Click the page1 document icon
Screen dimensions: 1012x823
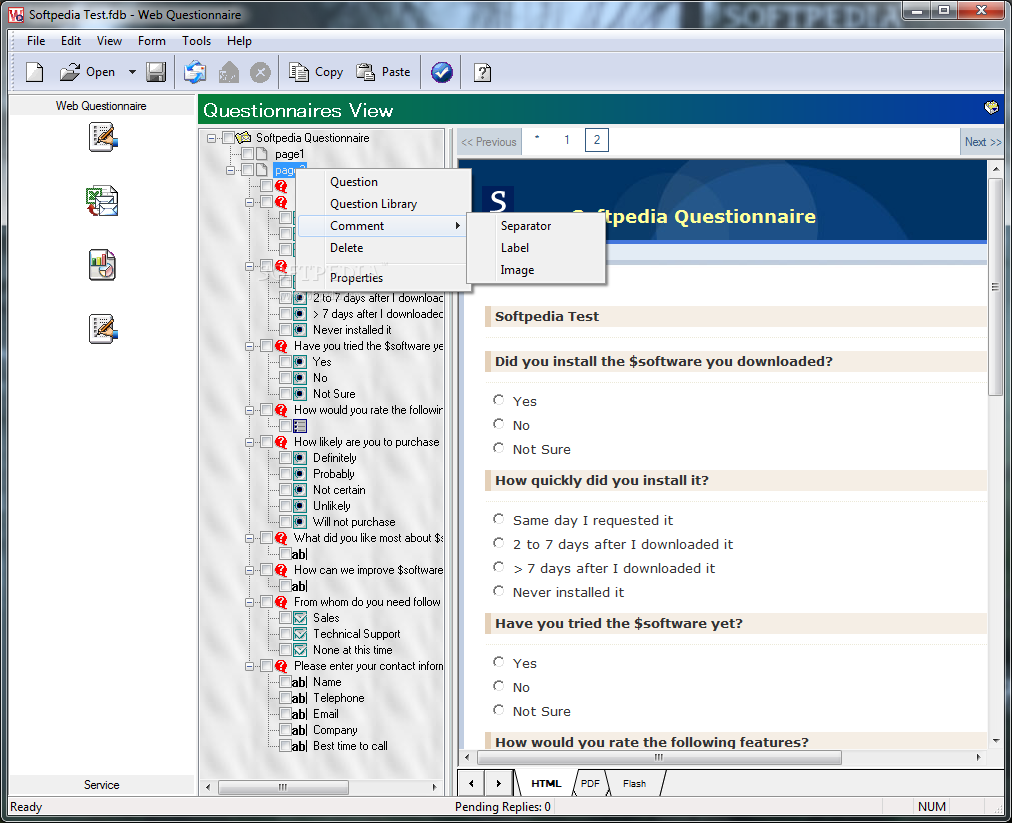click(261, 154)
